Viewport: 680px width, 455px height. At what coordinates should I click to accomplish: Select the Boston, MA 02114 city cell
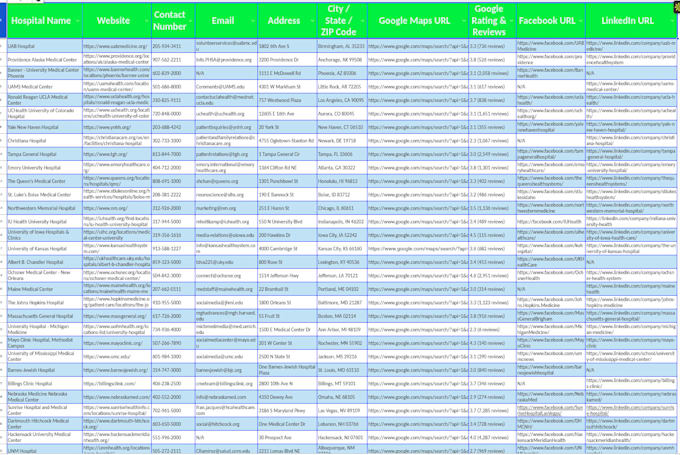[x=342, y=316]
